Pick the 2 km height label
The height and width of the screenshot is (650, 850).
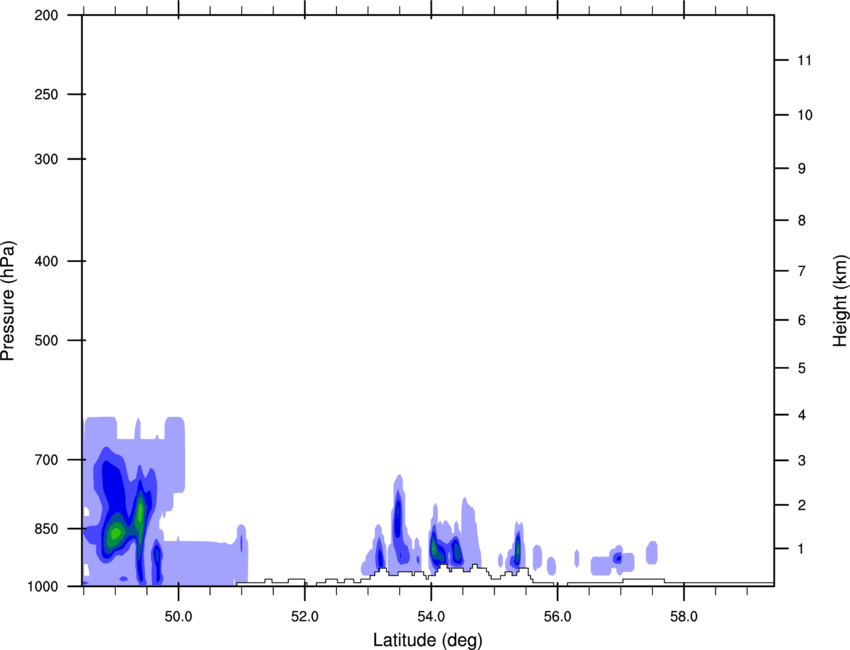(801, 505)
